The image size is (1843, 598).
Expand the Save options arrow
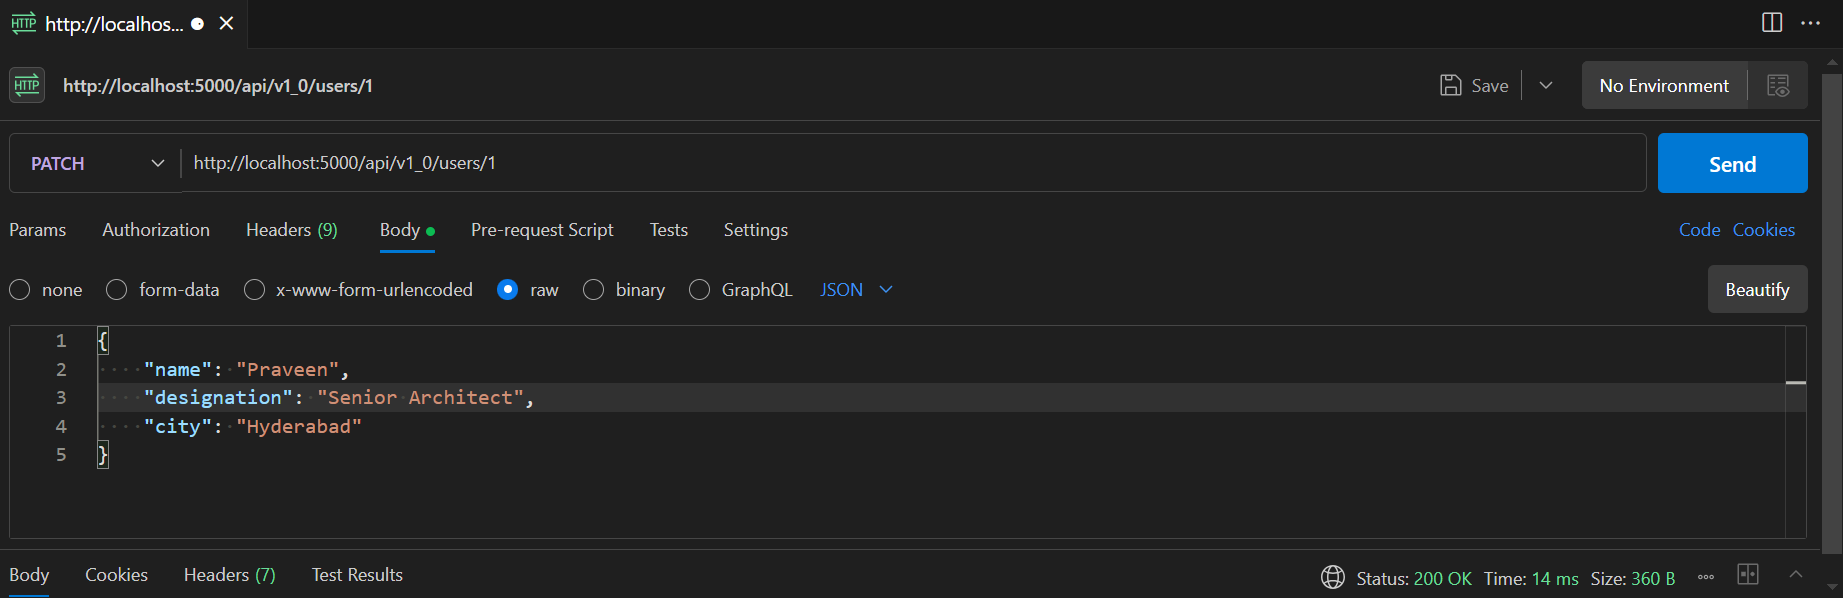[x=1546, y=85]
